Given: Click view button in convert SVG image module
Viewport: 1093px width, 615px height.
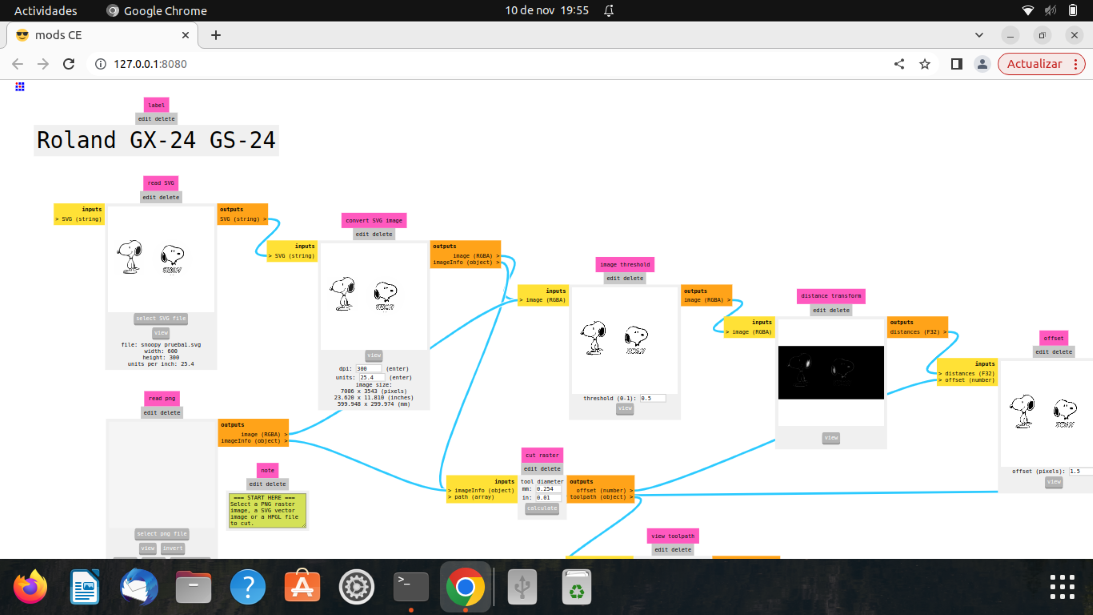Looking at the screenshot, I should click(x=374, y=356).
